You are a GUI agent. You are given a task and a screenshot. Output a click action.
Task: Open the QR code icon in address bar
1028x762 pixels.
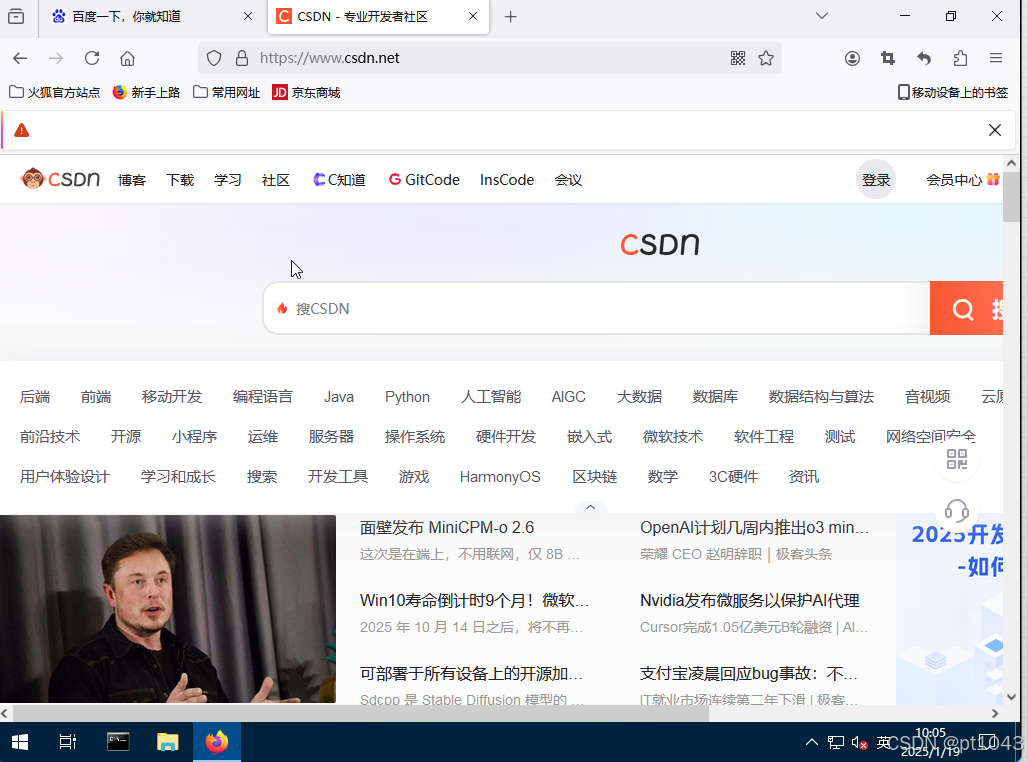point(738,58)
